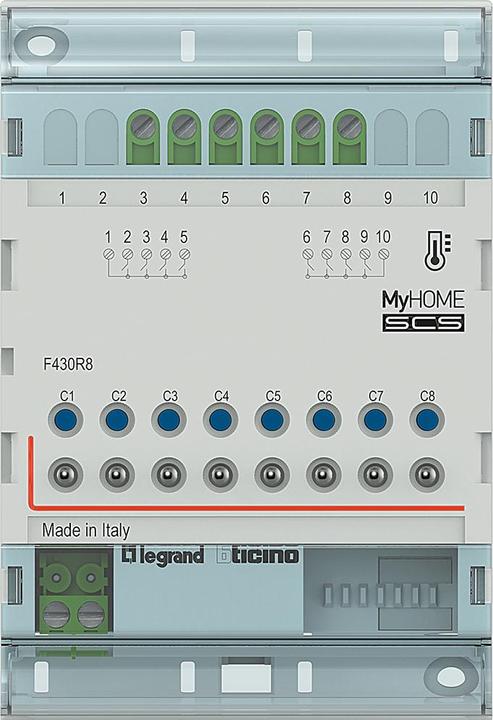Click the 'Made in Italy' text

click(x=85, y=530)
